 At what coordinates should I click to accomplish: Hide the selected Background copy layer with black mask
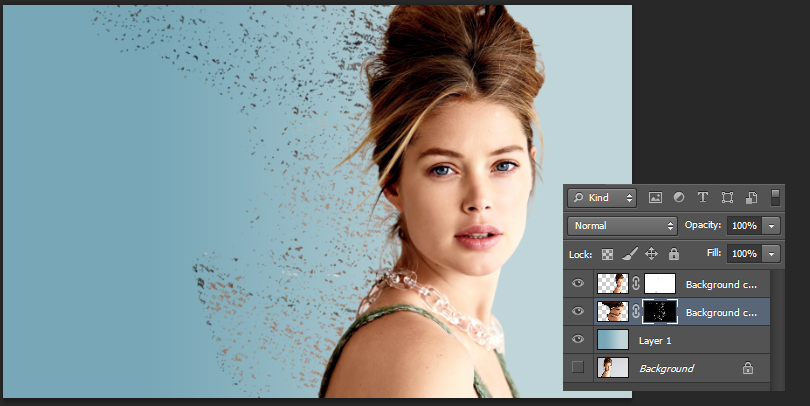point(578,311)
